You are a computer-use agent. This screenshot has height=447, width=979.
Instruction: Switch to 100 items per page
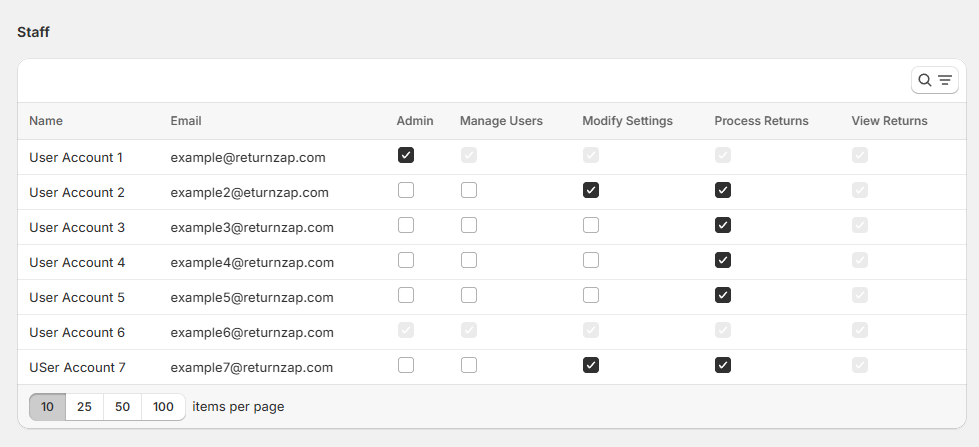[163, 407]
